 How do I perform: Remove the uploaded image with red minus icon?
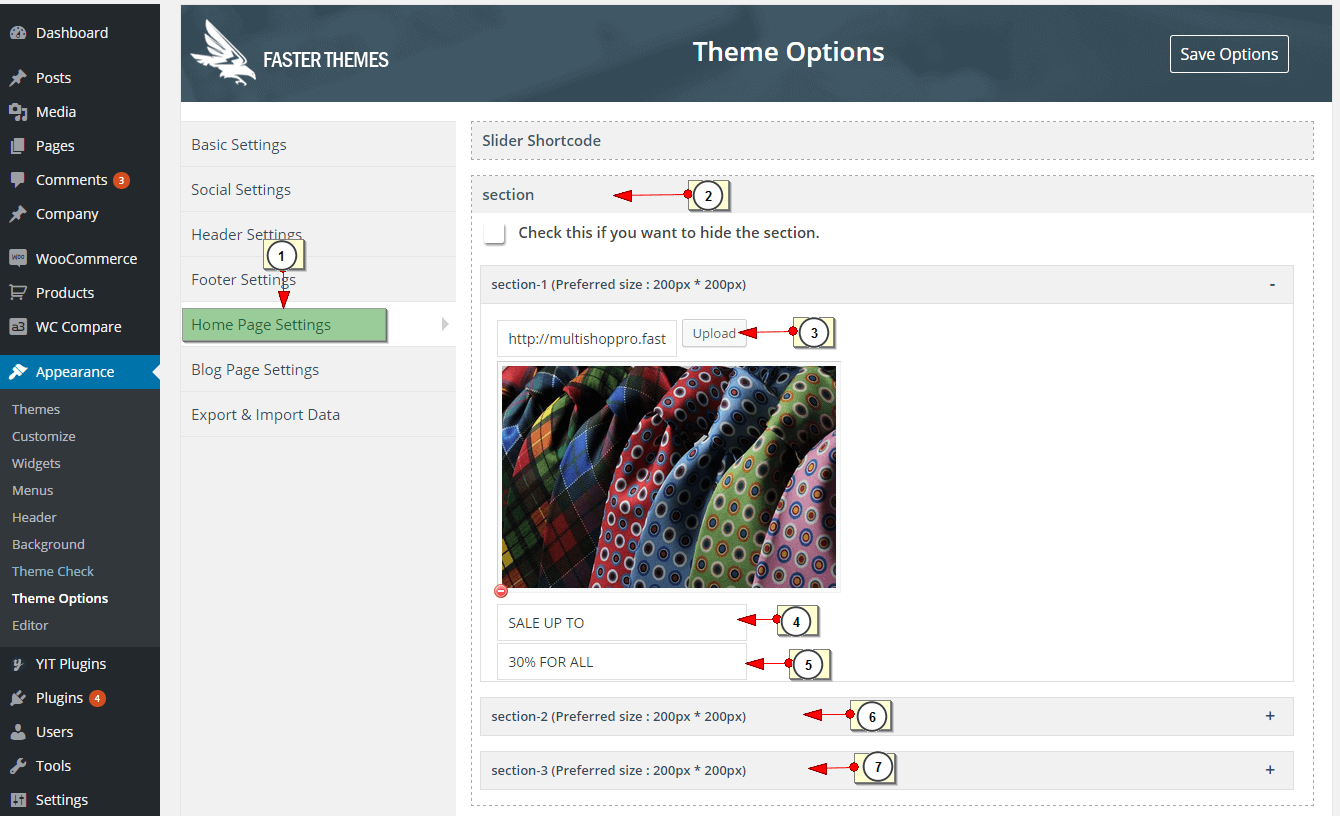(x=501, y=591)
